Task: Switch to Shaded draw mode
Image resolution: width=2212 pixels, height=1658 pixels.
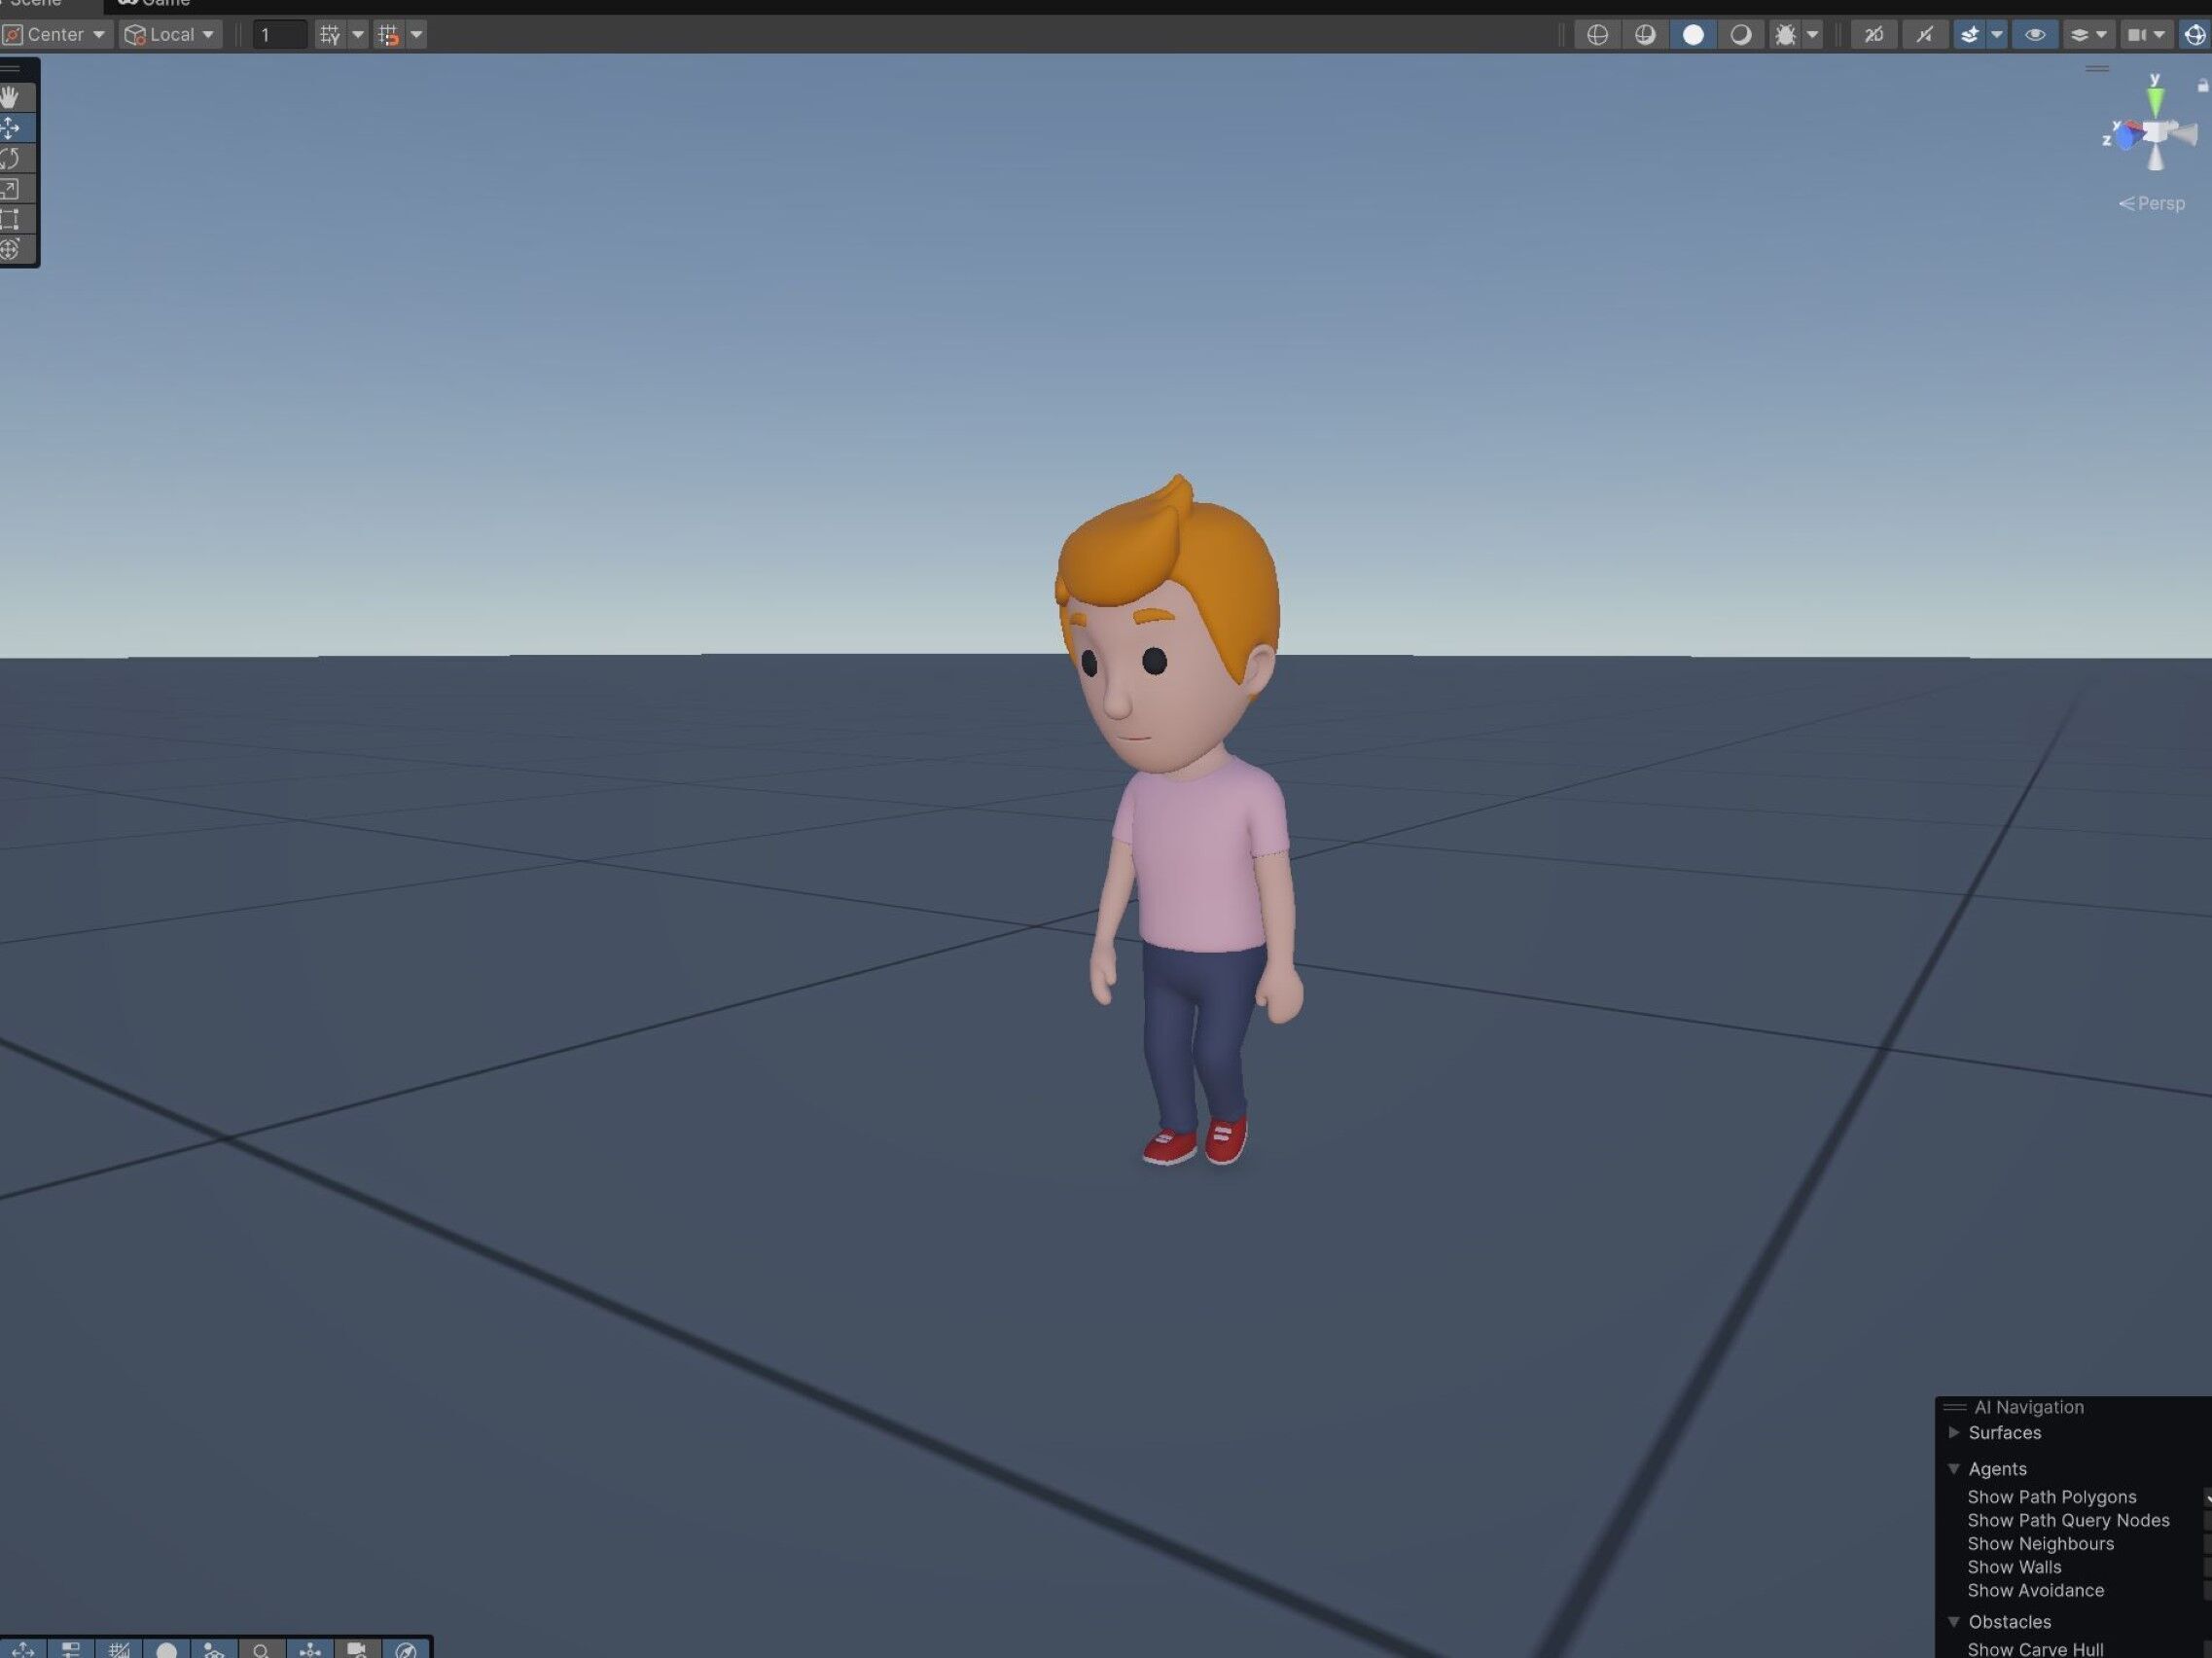Action: tap(1693, 35)
